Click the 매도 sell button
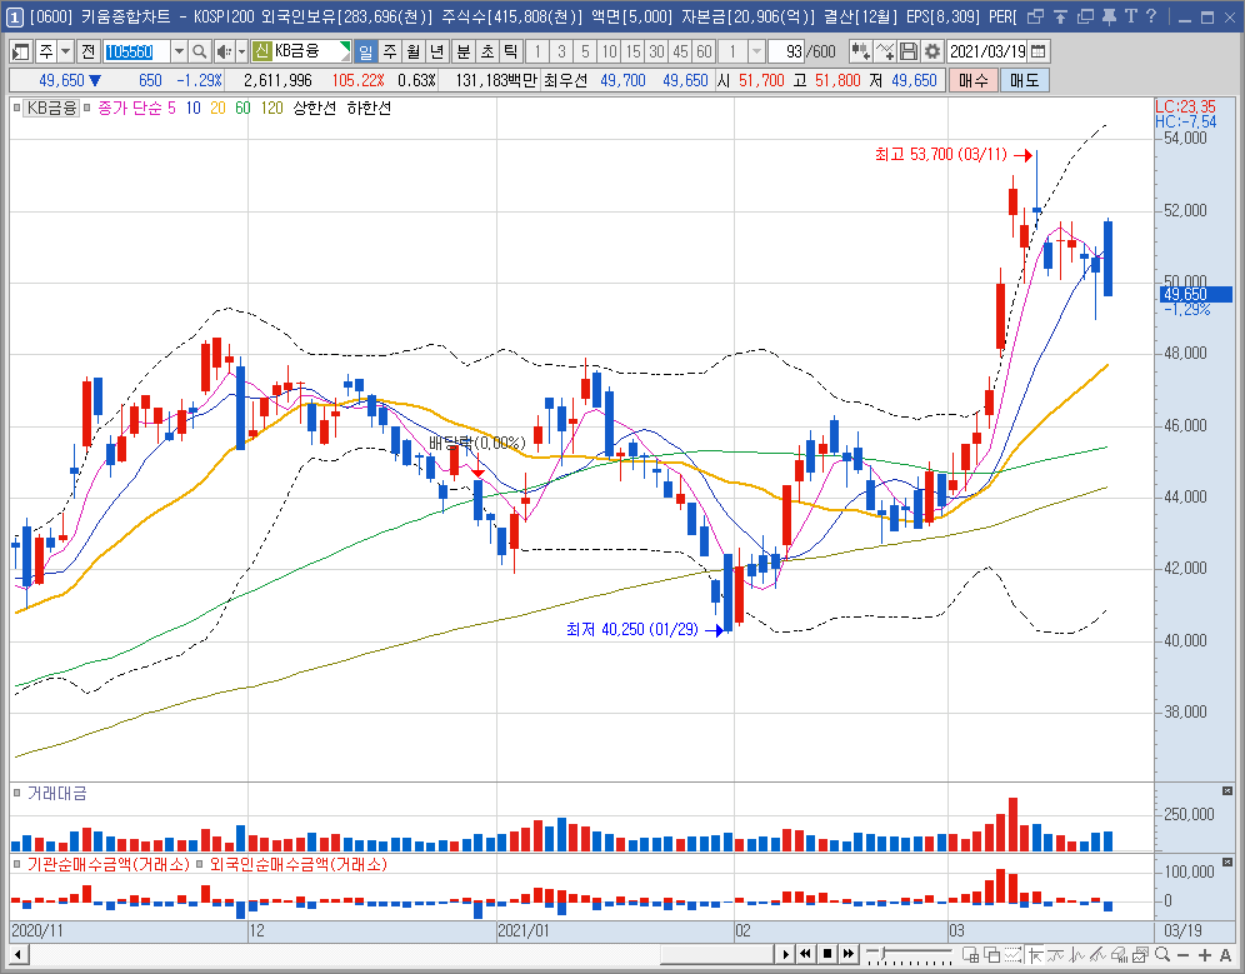 tap(1024, 80)
